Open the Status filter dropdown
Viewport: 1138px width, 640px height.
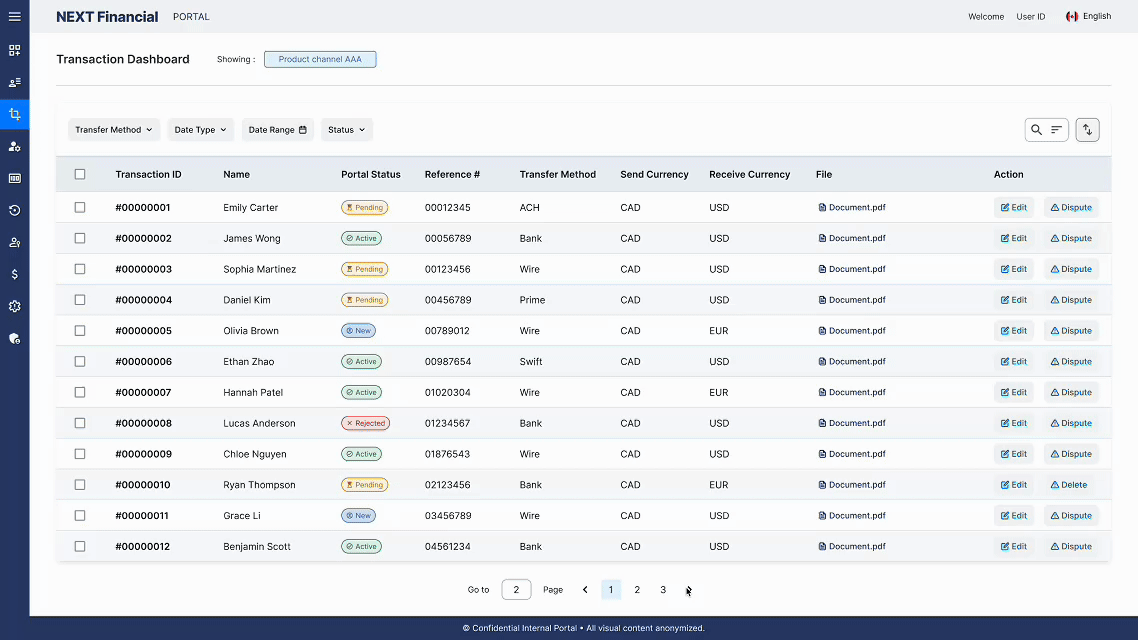click(346, 130)
